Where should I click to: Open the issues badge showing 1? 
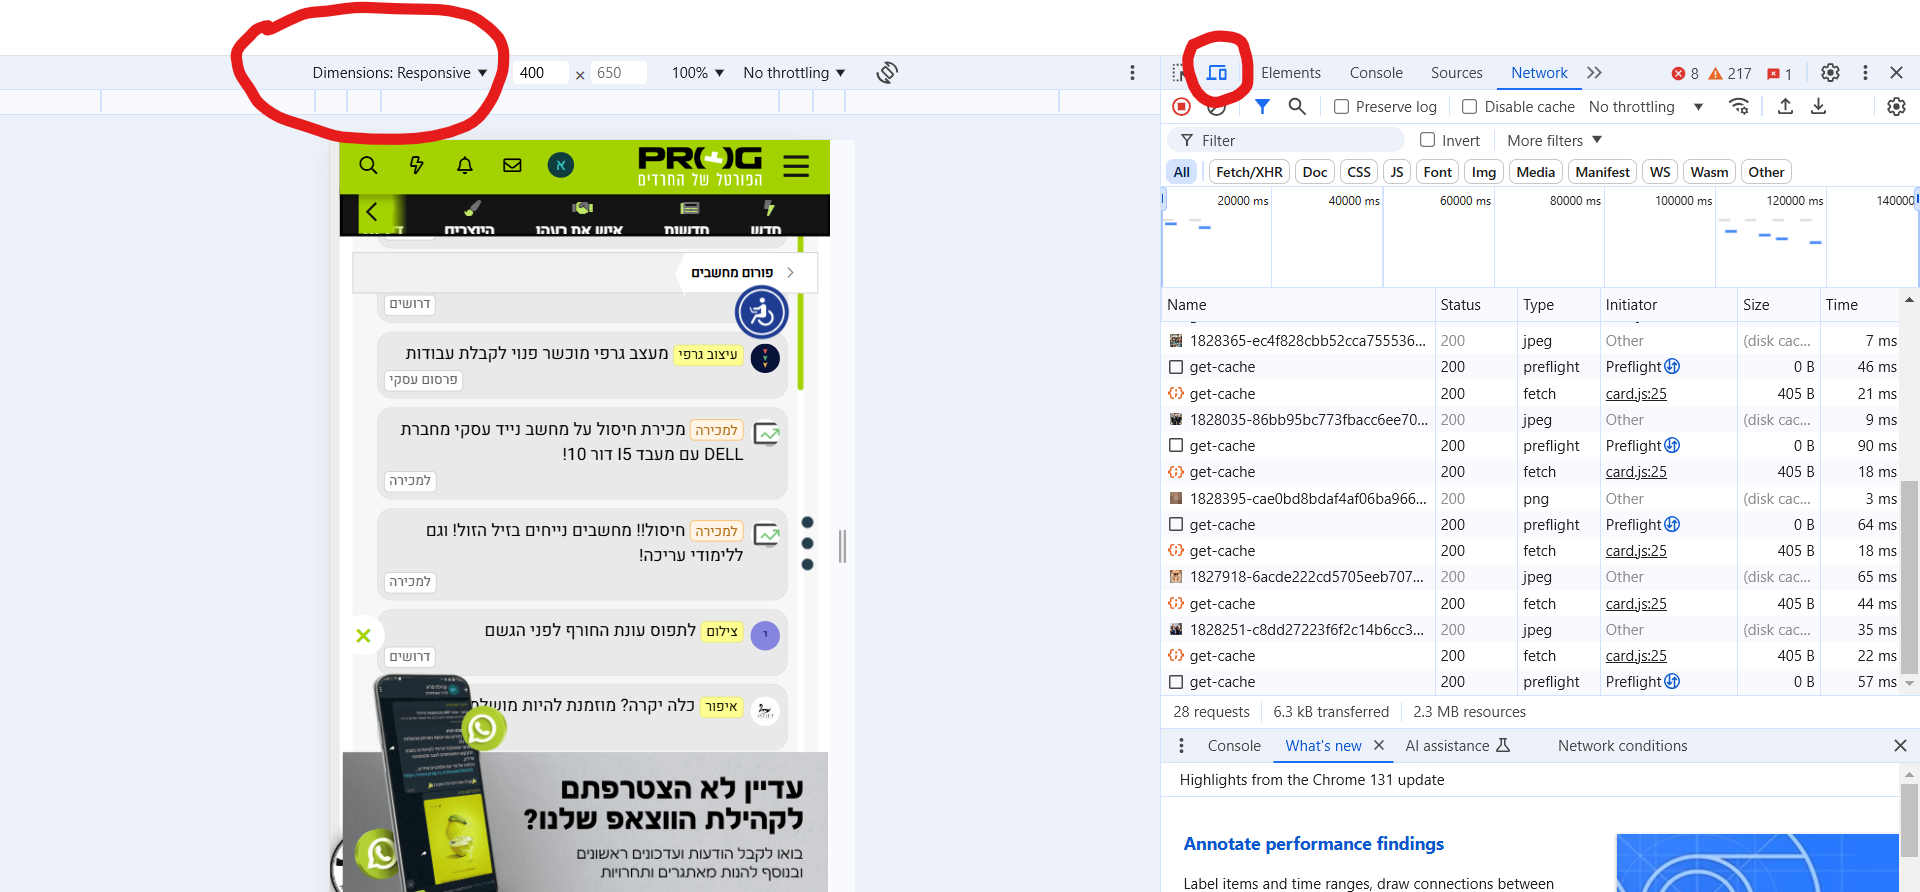[x=1779, y=73]
